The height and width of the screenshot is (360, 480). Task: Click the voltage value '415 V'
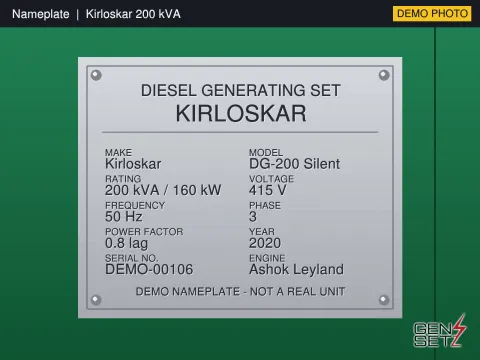coord(268,190)
